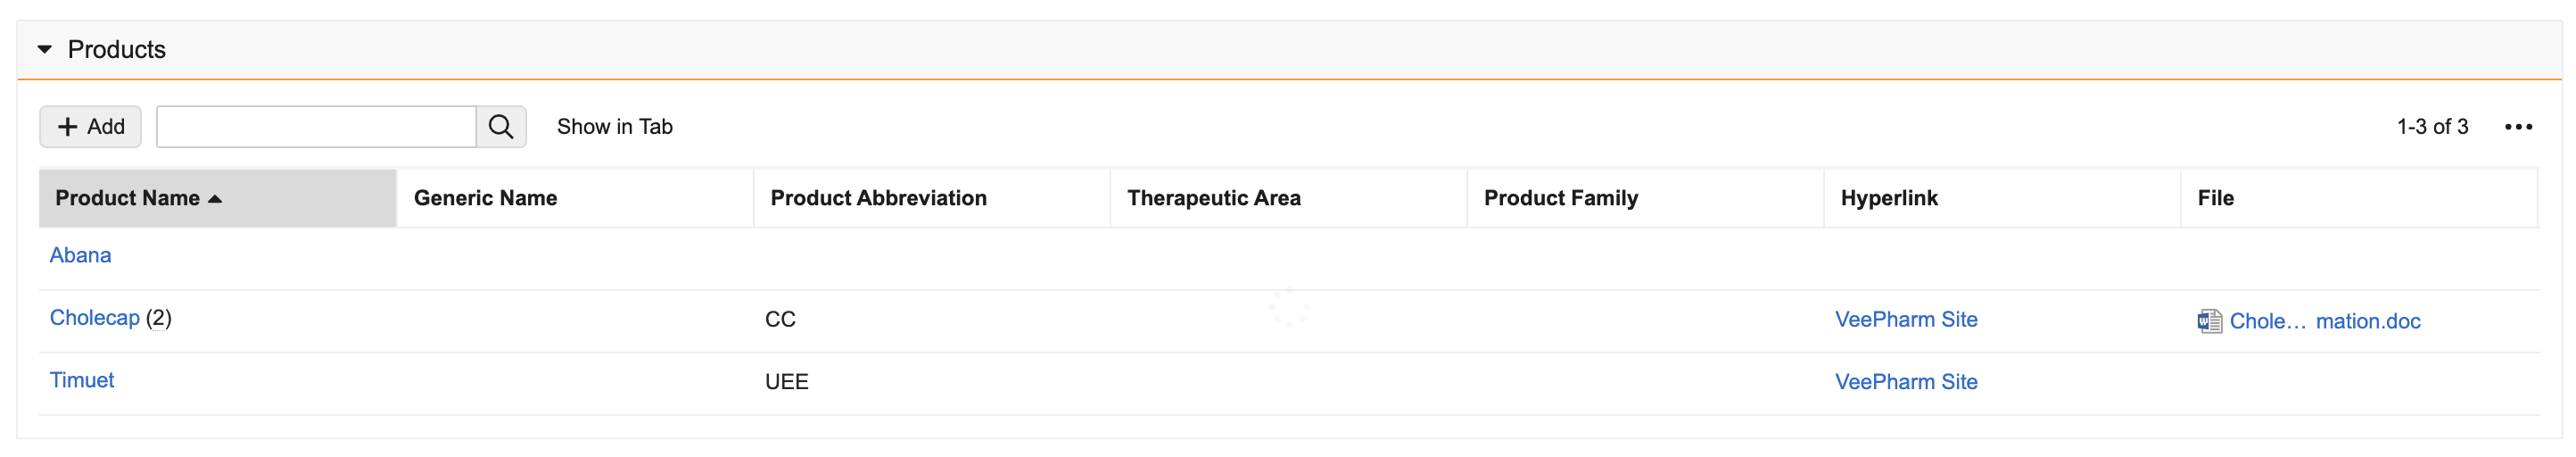This screenshot has height=457, width=2576.
Task: Click the Show in Tab link
Action: [614, 127]
